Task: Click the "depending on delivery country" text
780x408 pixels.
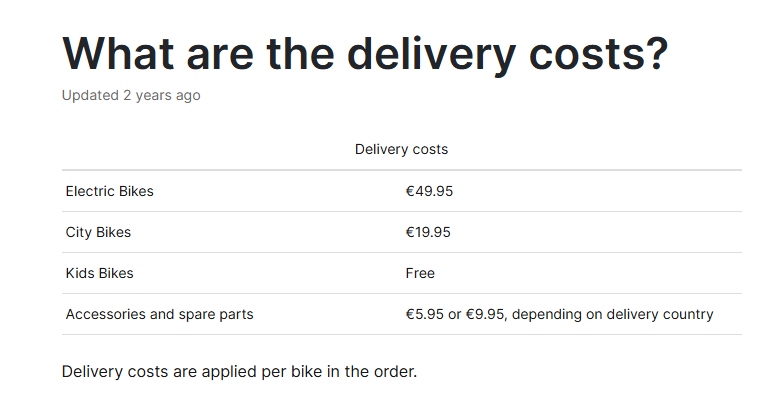Action: (612, 314)
